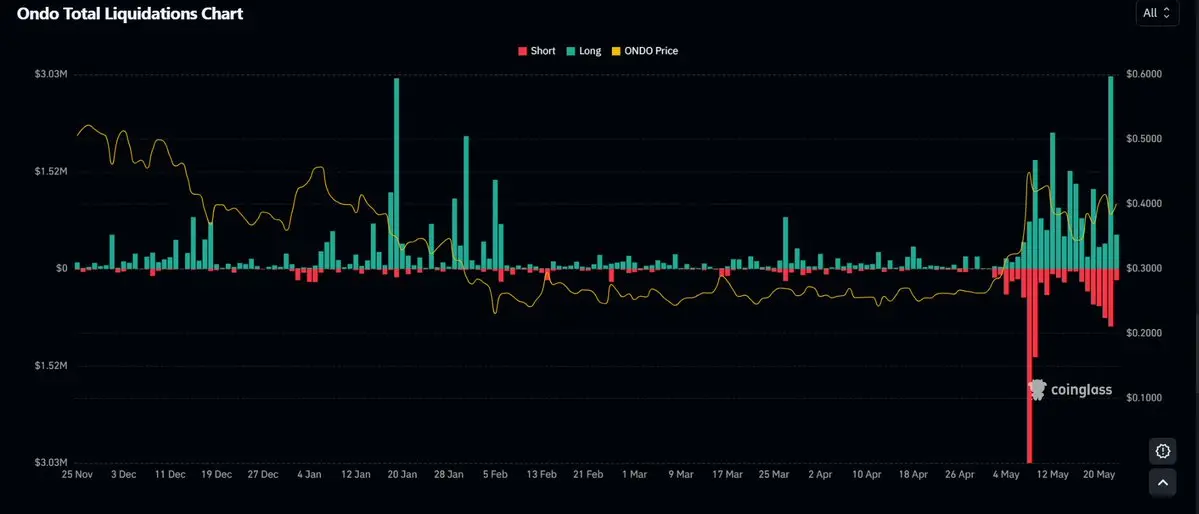Click the upper $1.52M axis label
The width and height of the screenshot is (1199, 514).
(x=51, y=171)
